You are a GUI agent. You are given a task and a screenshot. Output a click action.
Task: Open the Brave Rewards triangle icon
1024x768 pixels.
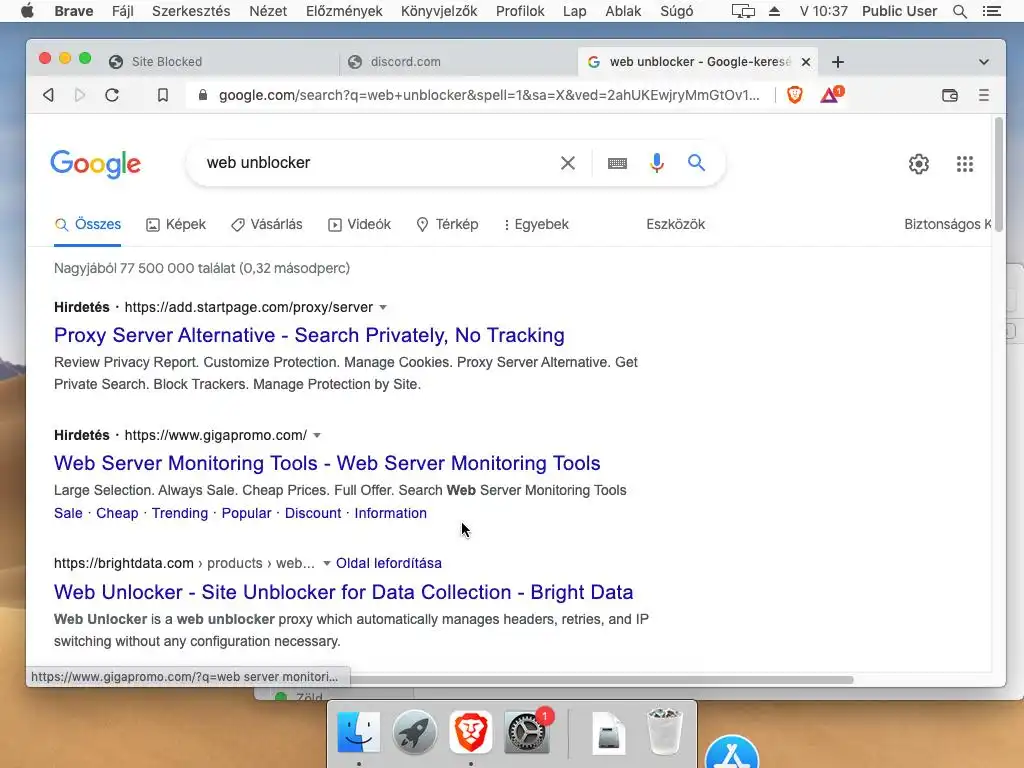831,95
